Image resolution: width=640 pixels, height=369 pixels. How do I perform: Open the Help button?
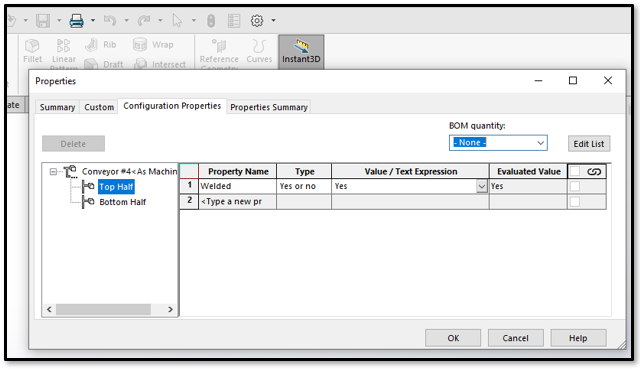pyautogui.click(x=578, y=338)
